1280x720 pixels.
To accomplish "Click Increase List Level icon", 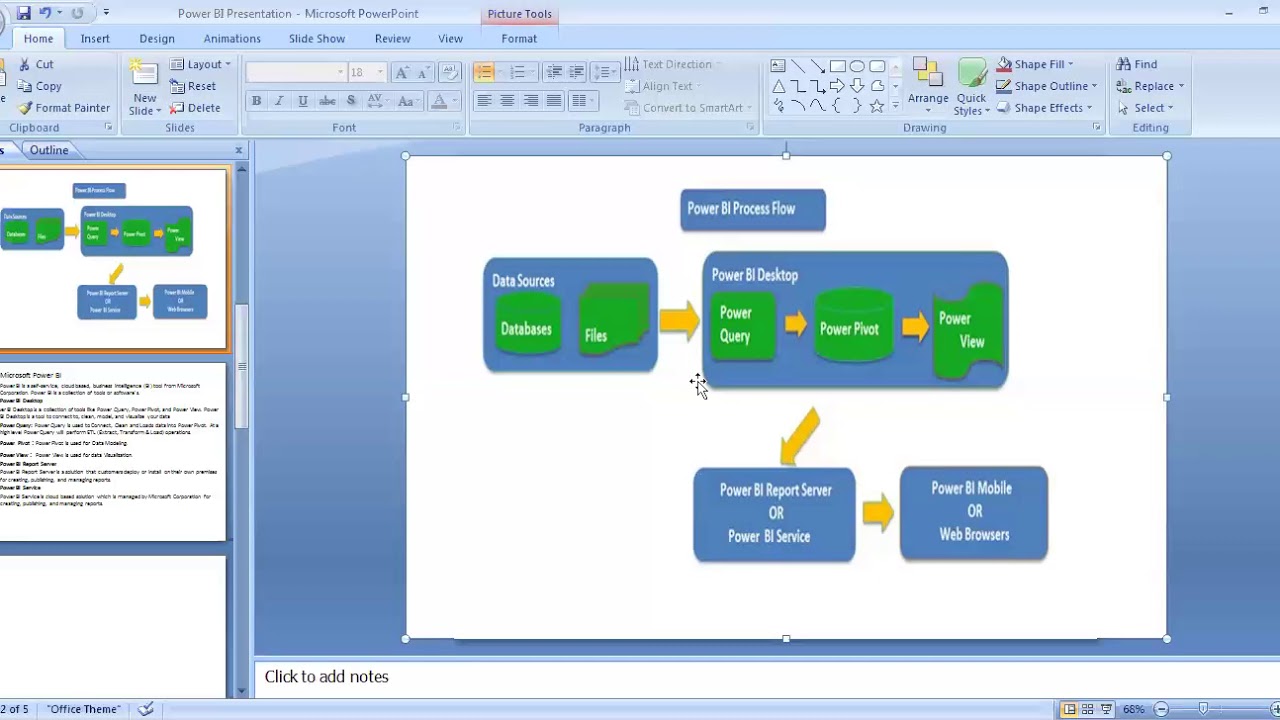I will point(577,72).
